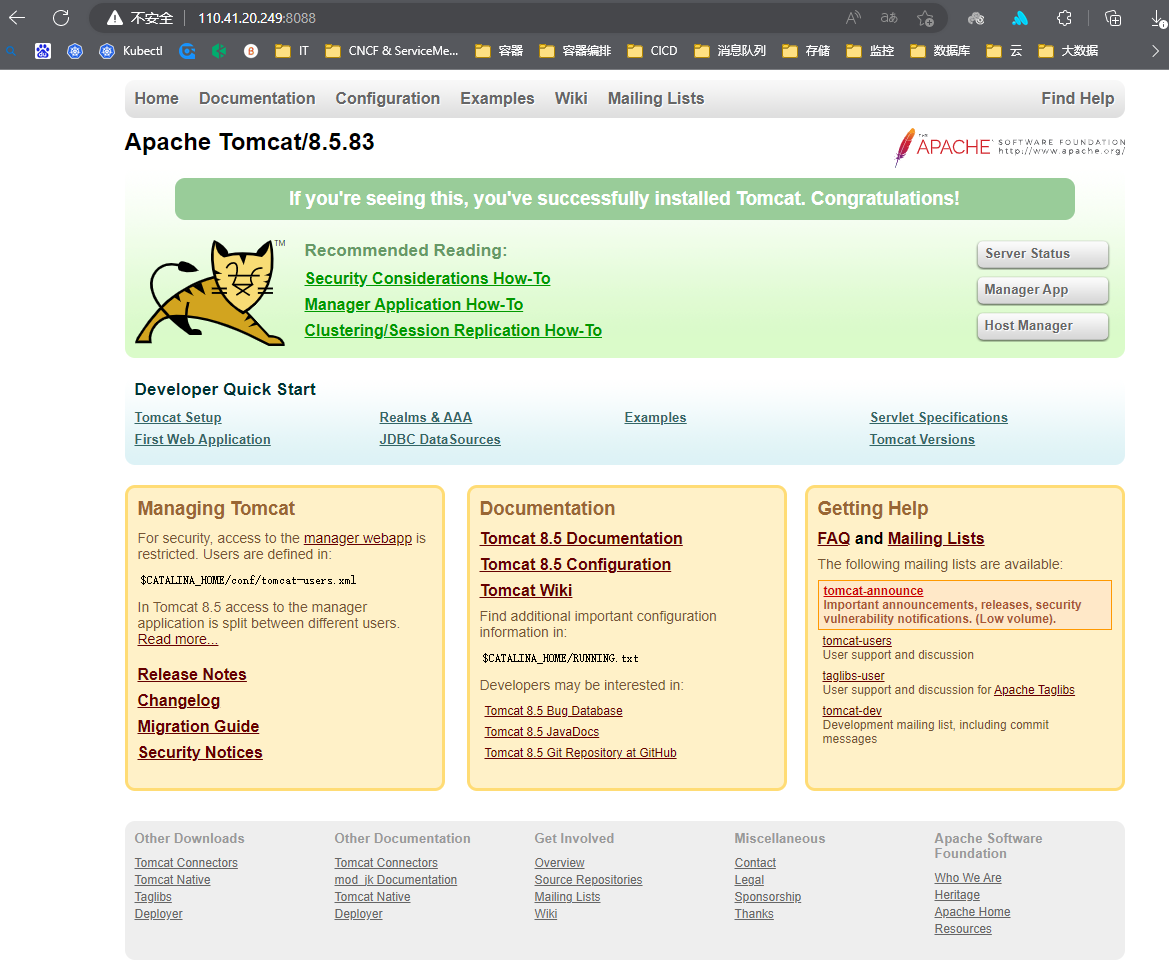Open the Tomcat 8.5 Bug Database link

pos(553,711)
